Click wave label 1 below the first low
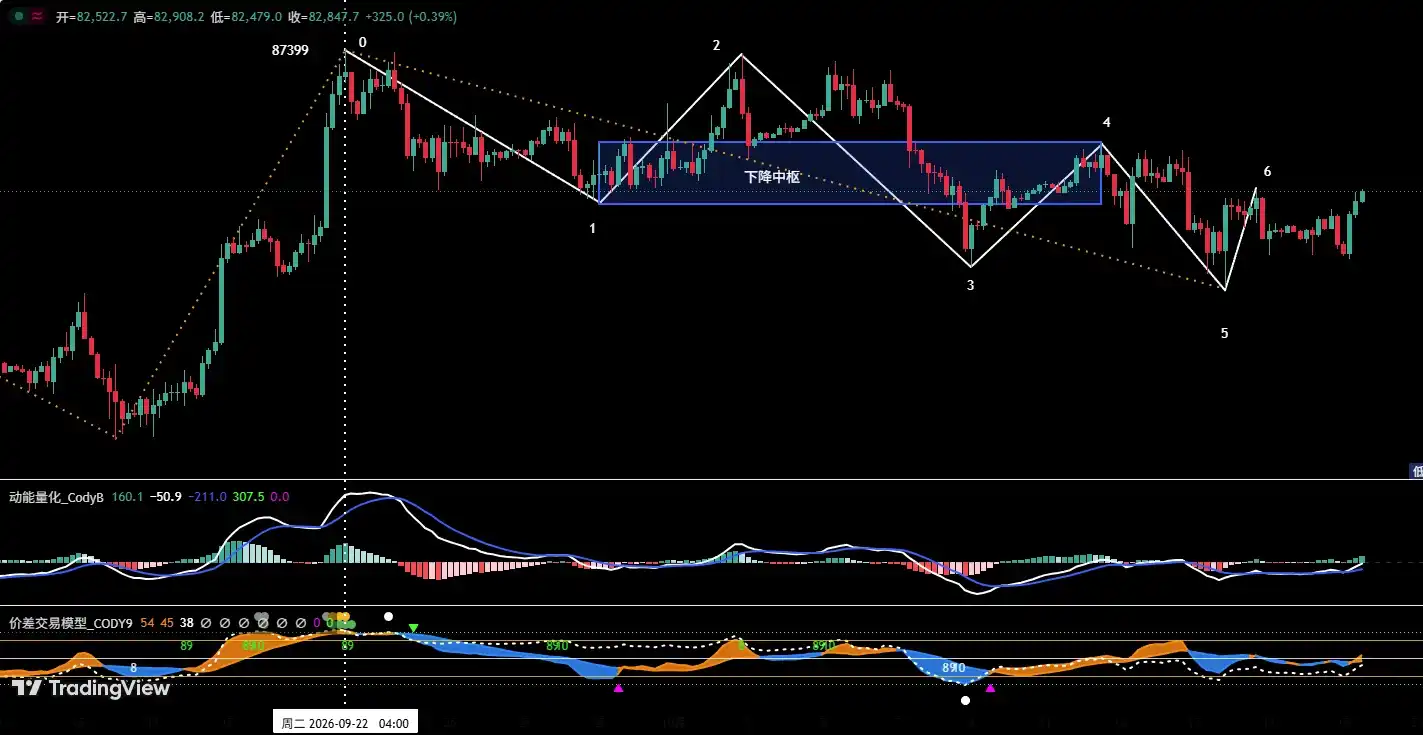This screenshot has height=735, width=1423. click(x=592, y=228)
